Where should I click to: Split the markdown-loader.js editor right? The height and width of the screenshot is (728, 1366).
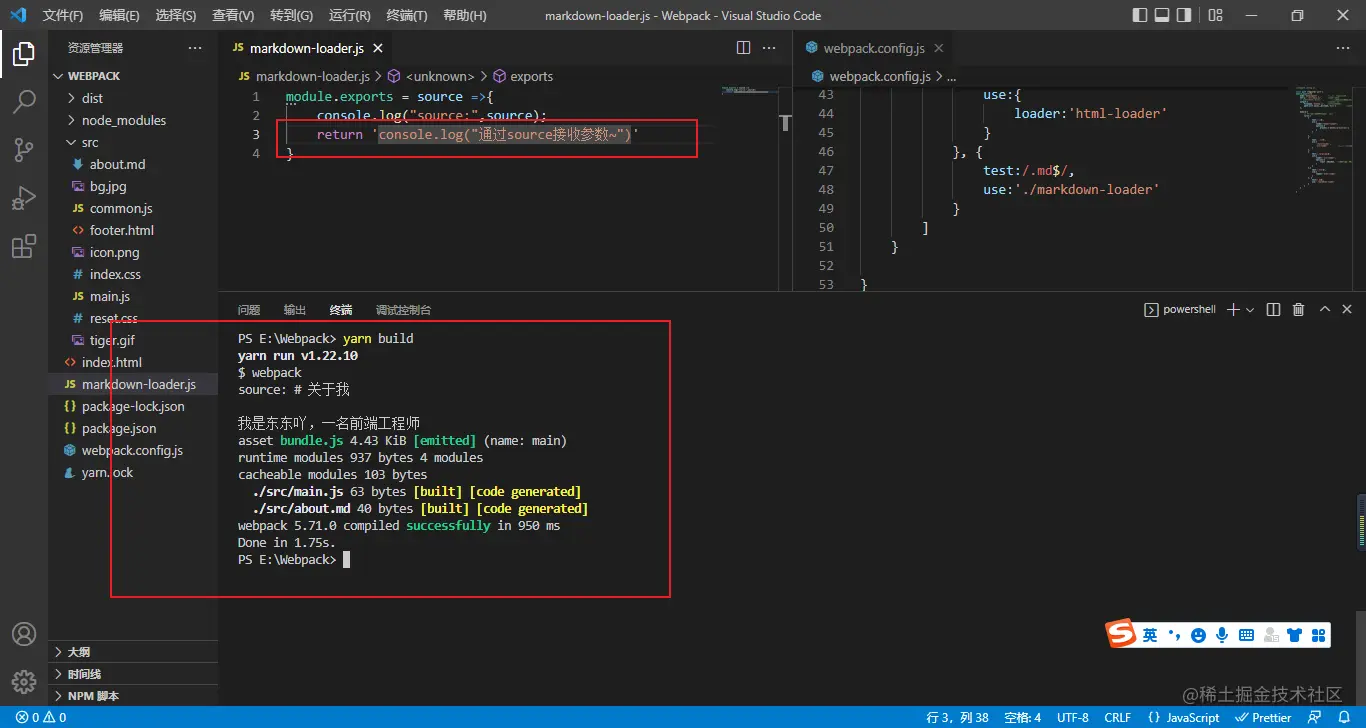point(743,48)
